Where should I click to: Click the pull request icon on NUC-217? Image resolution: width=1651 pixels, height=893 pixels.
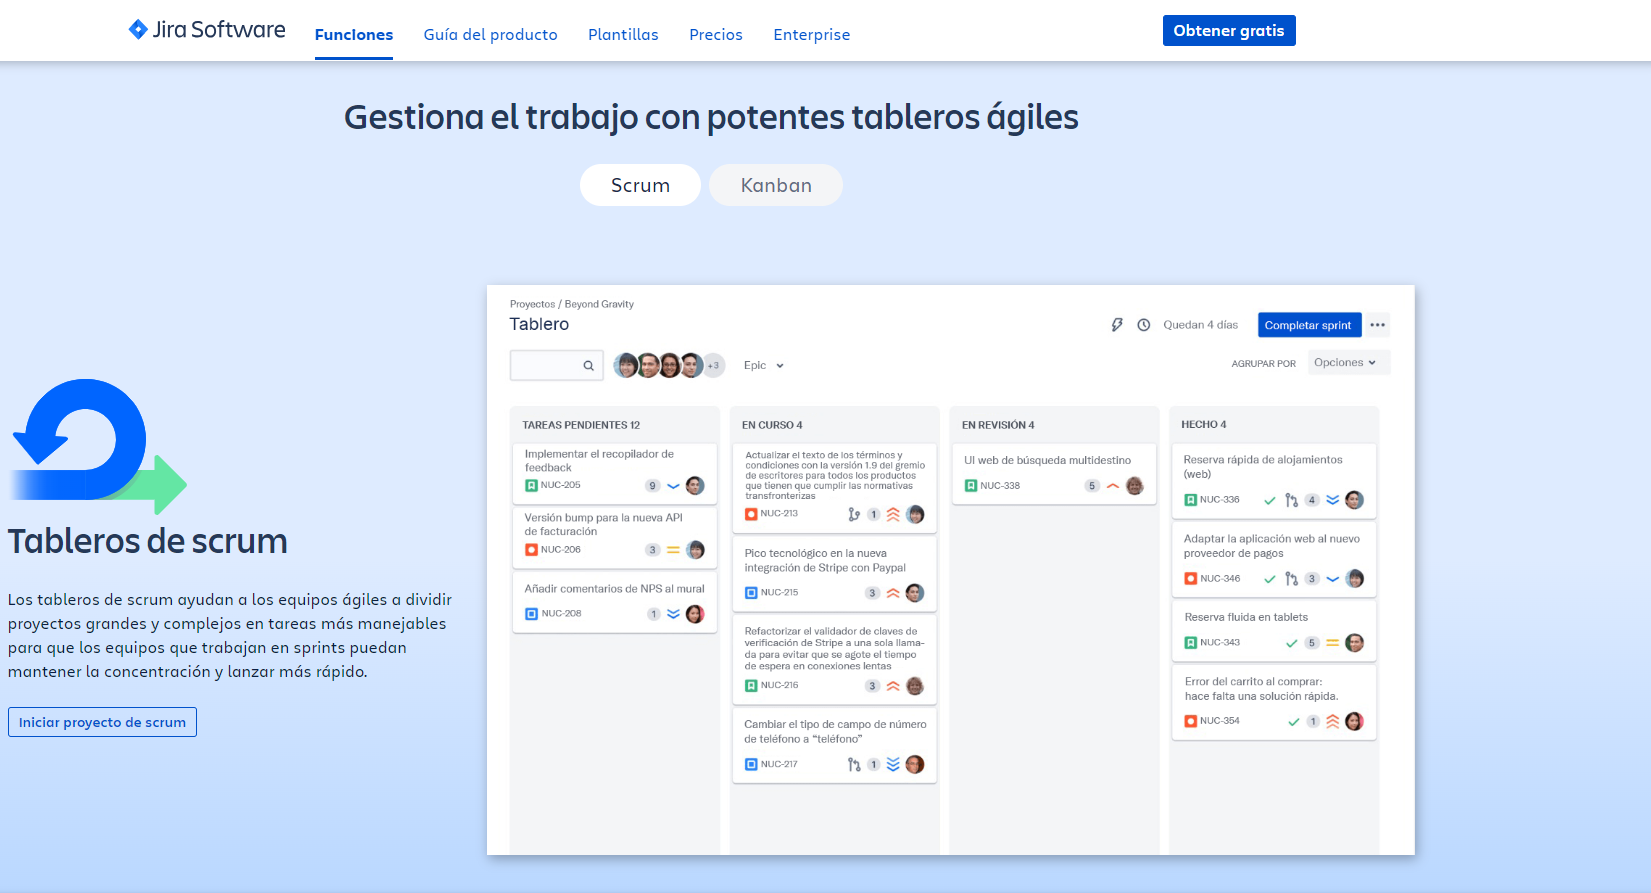(854, 765)
